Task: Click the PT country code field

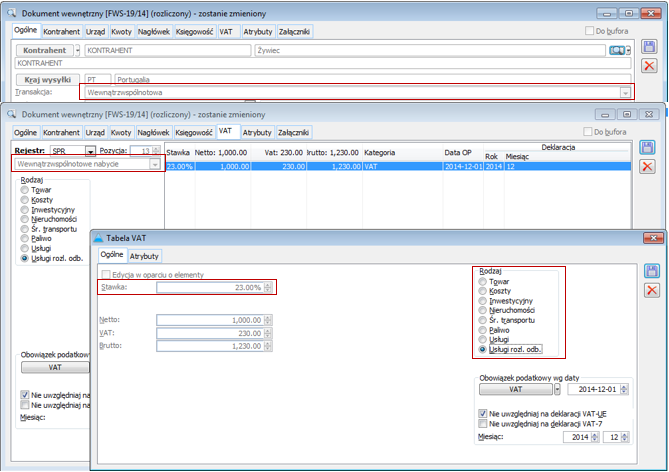Action: (x=98, y=79)
